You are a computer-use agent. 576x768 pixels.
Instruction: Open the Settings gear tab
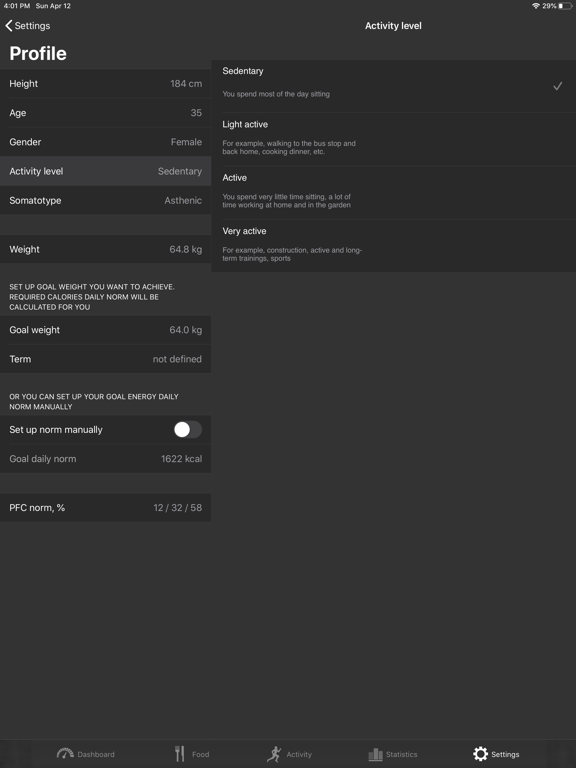point(496,754)
